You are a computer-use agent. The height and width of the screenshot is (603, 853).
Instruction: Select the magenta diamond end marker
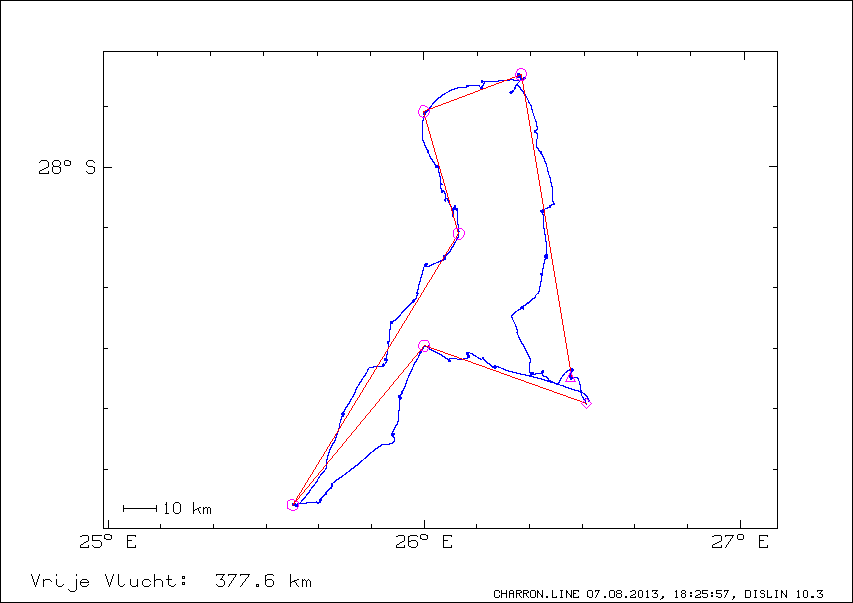point(586,404)
